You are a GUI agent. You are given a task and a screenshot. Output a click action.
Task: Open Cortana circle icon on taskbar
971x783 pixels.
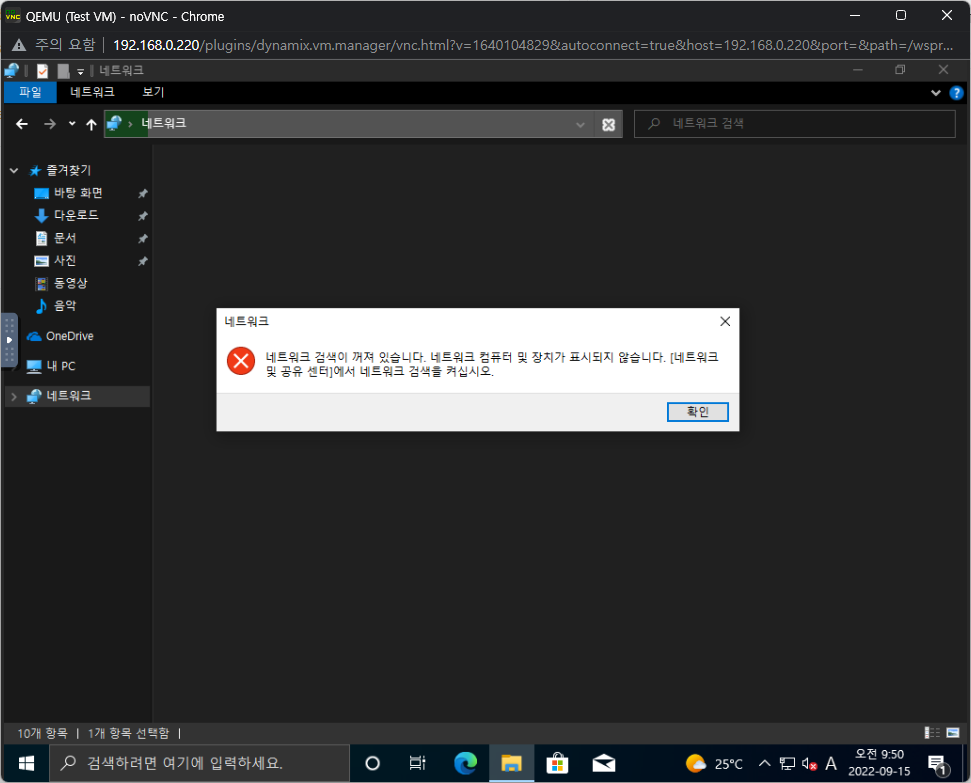coord(372,763)
